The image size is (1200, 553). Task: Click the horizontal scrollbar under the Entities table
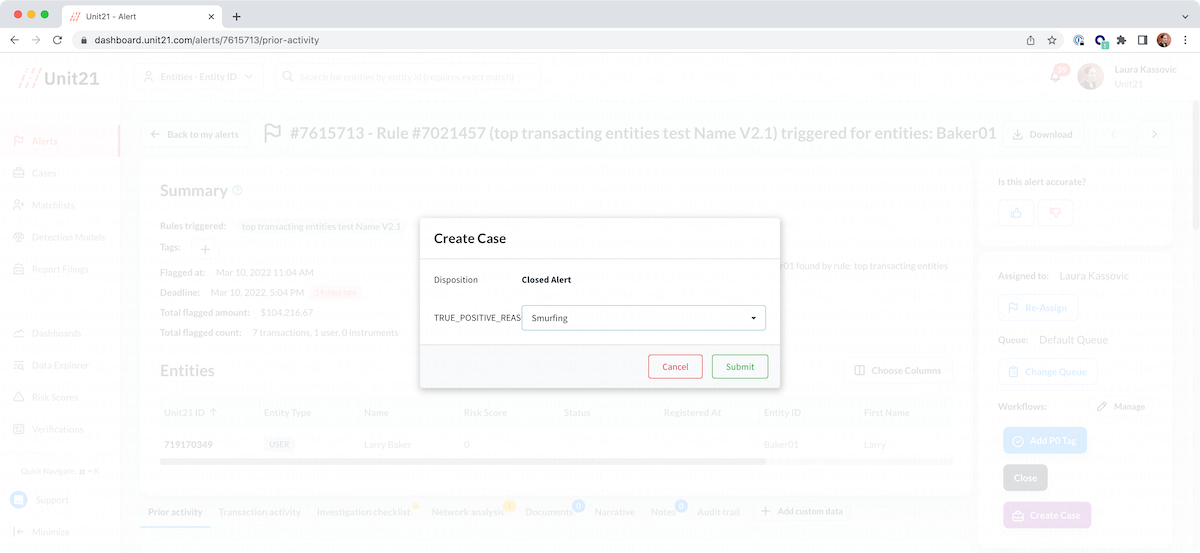pyautogui.click(x=462, y=461)
